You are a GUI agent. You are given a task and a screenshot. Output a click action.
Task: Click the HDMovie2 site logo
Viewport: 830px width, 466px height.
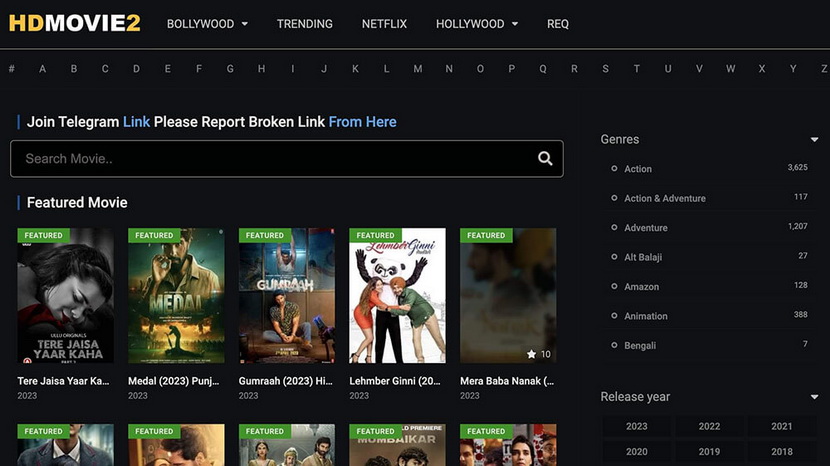(74, 23)
